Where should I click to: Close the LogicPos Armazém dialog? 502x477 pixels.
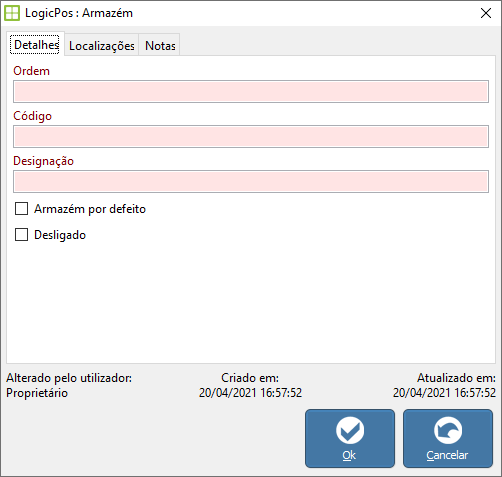pos(486,13)
